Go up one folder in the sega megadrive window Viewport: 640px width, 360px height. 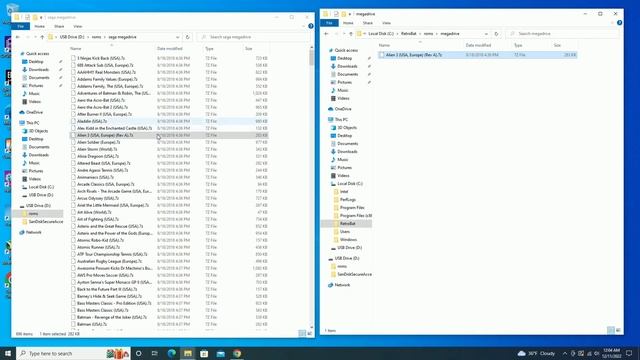click(x=42, y=37)
